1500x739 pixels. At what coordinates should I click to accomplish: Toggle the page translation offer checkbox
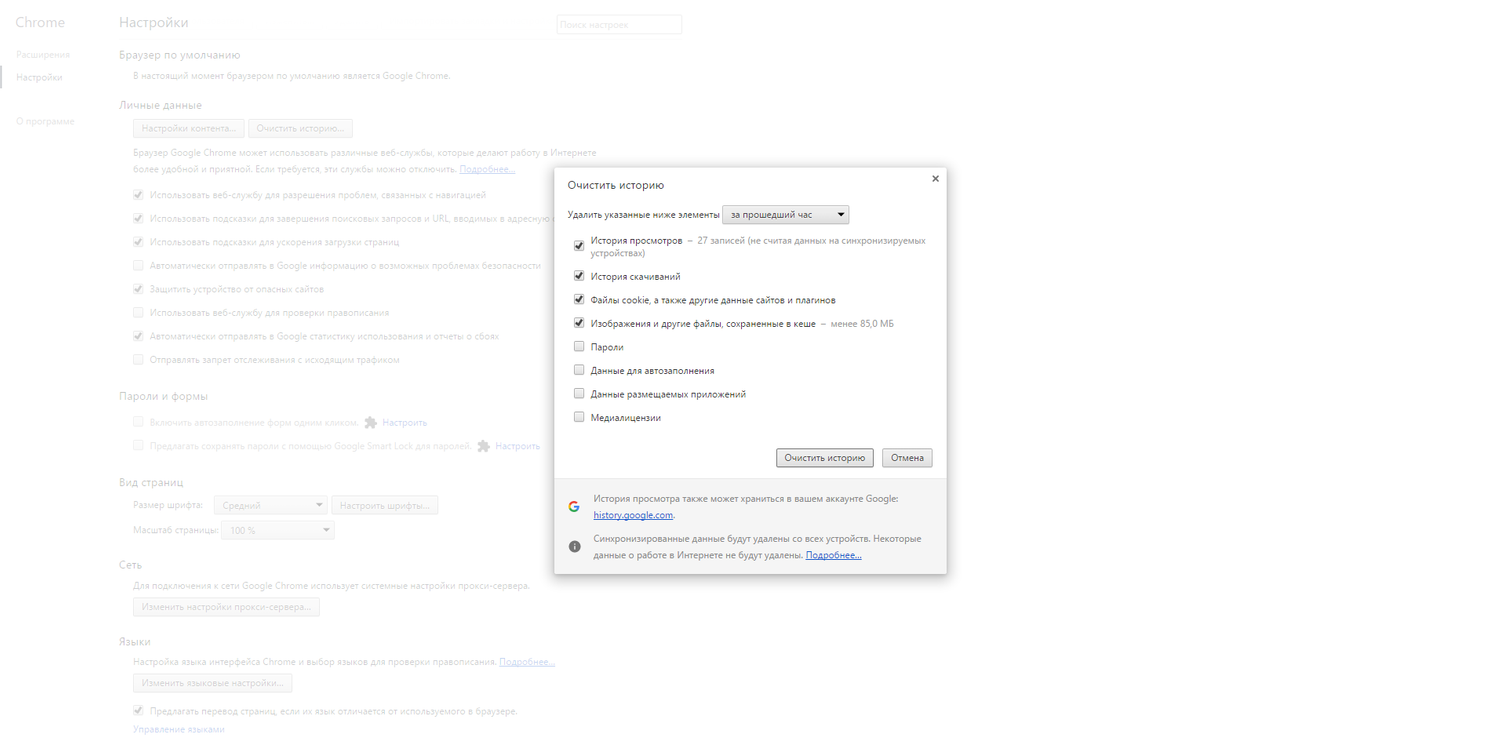139,711
